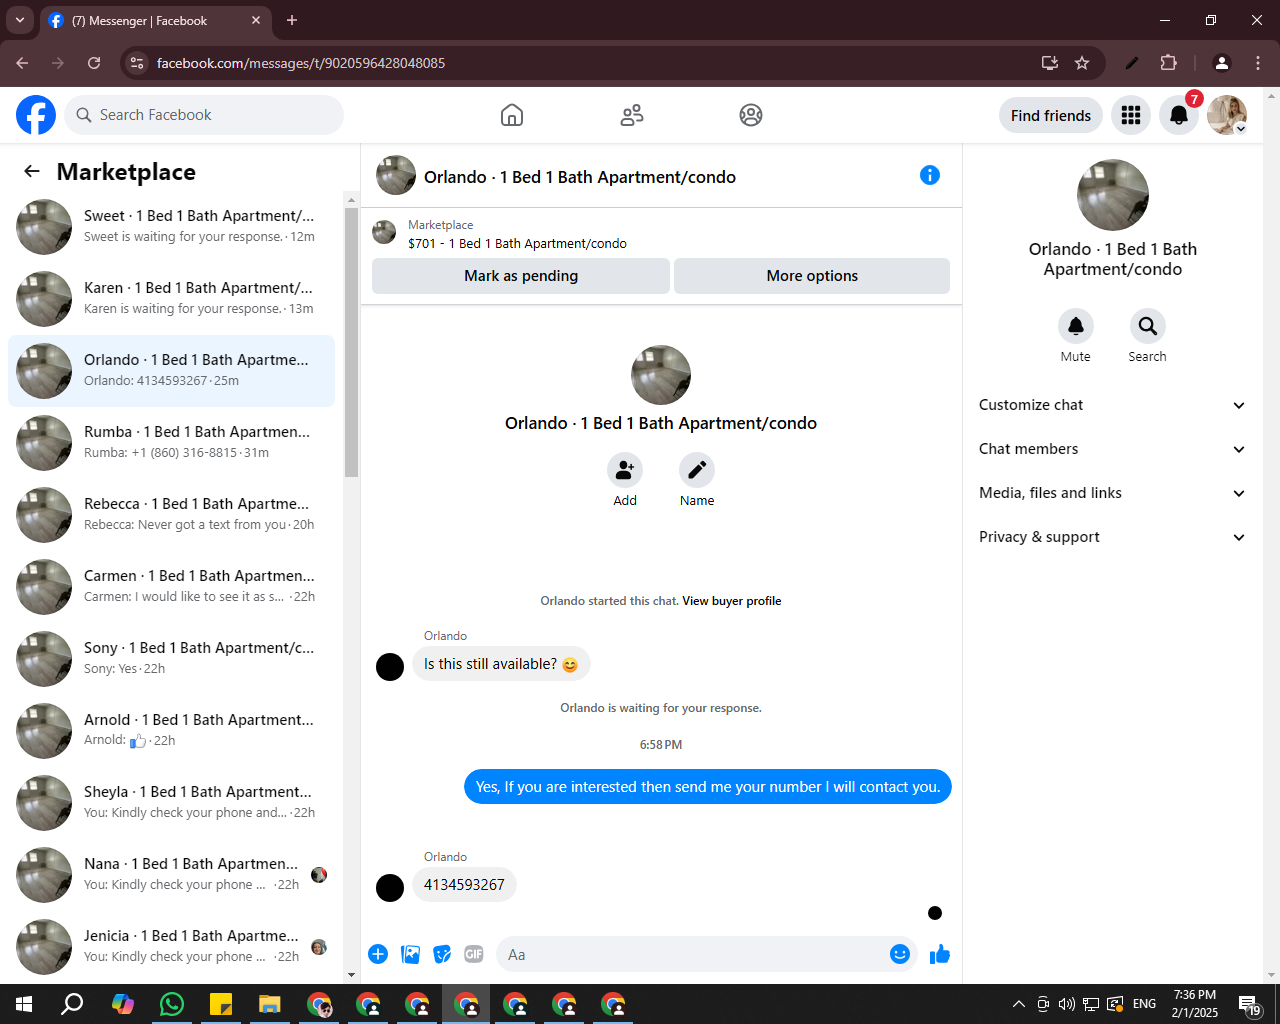This screenshot has width=1280, height=1024.
Task: Mute this conversation with the bell icon
Action: coord(1076,326)
